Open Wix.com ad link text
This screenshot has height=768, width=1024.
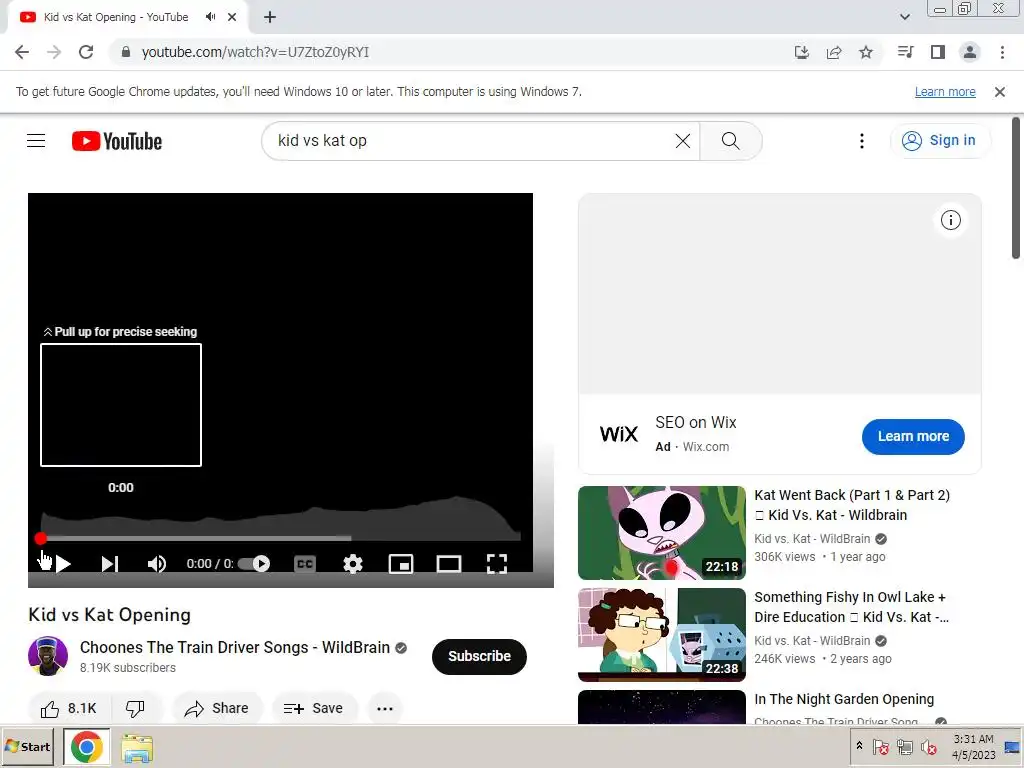pyautogui.click(x=706, y=447)
